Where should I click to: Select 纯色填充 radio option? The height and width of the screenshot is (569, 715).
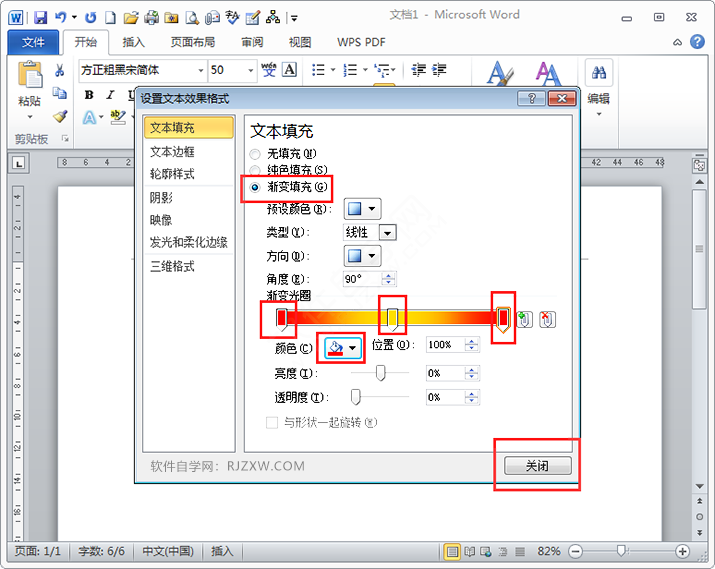(255, 170)
